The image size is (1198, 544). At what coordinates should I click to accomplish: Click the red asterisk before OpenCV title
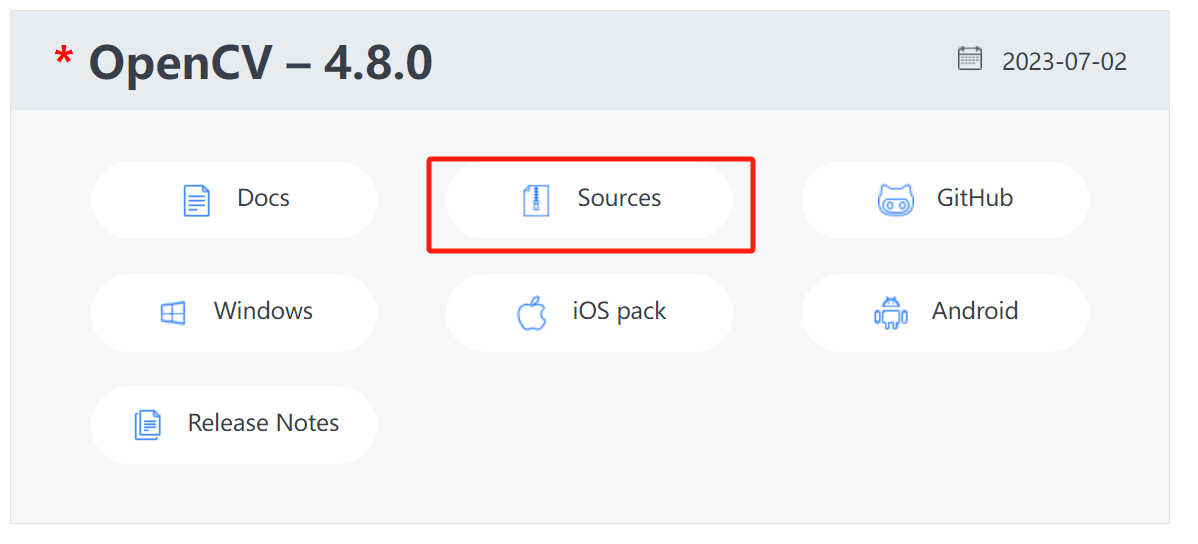[x=63, y=57]
